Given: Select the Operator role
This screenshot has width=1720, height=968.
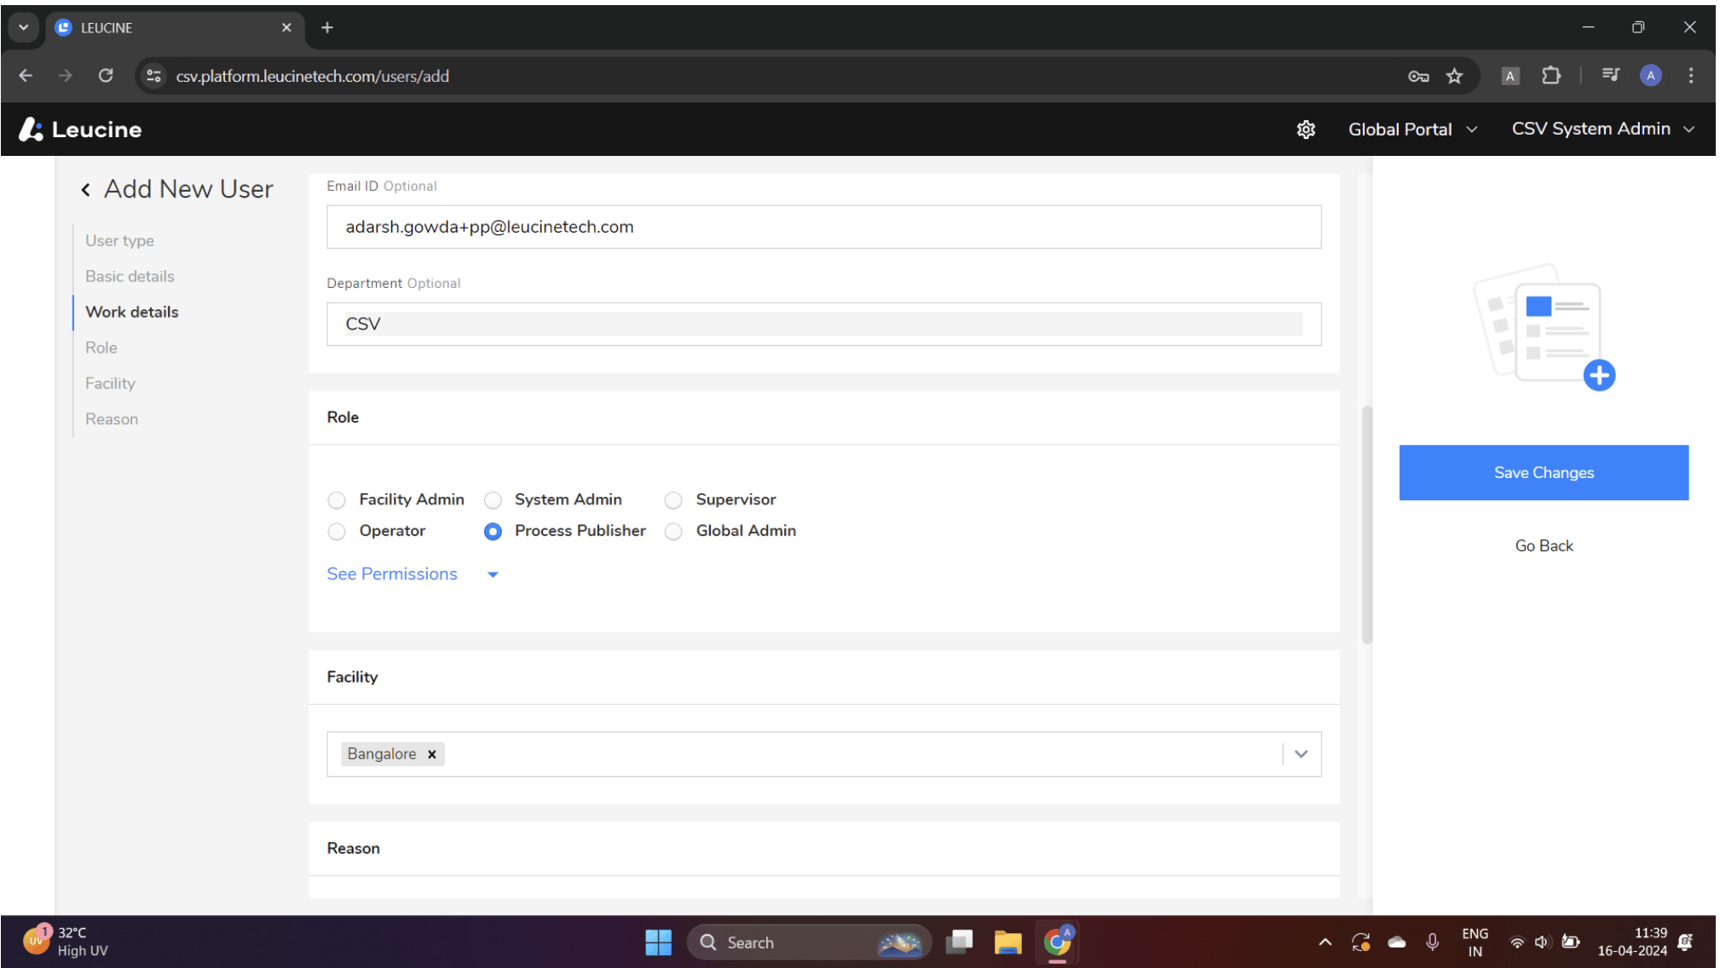Looking at the screenshot, I should tap(337, 531).
